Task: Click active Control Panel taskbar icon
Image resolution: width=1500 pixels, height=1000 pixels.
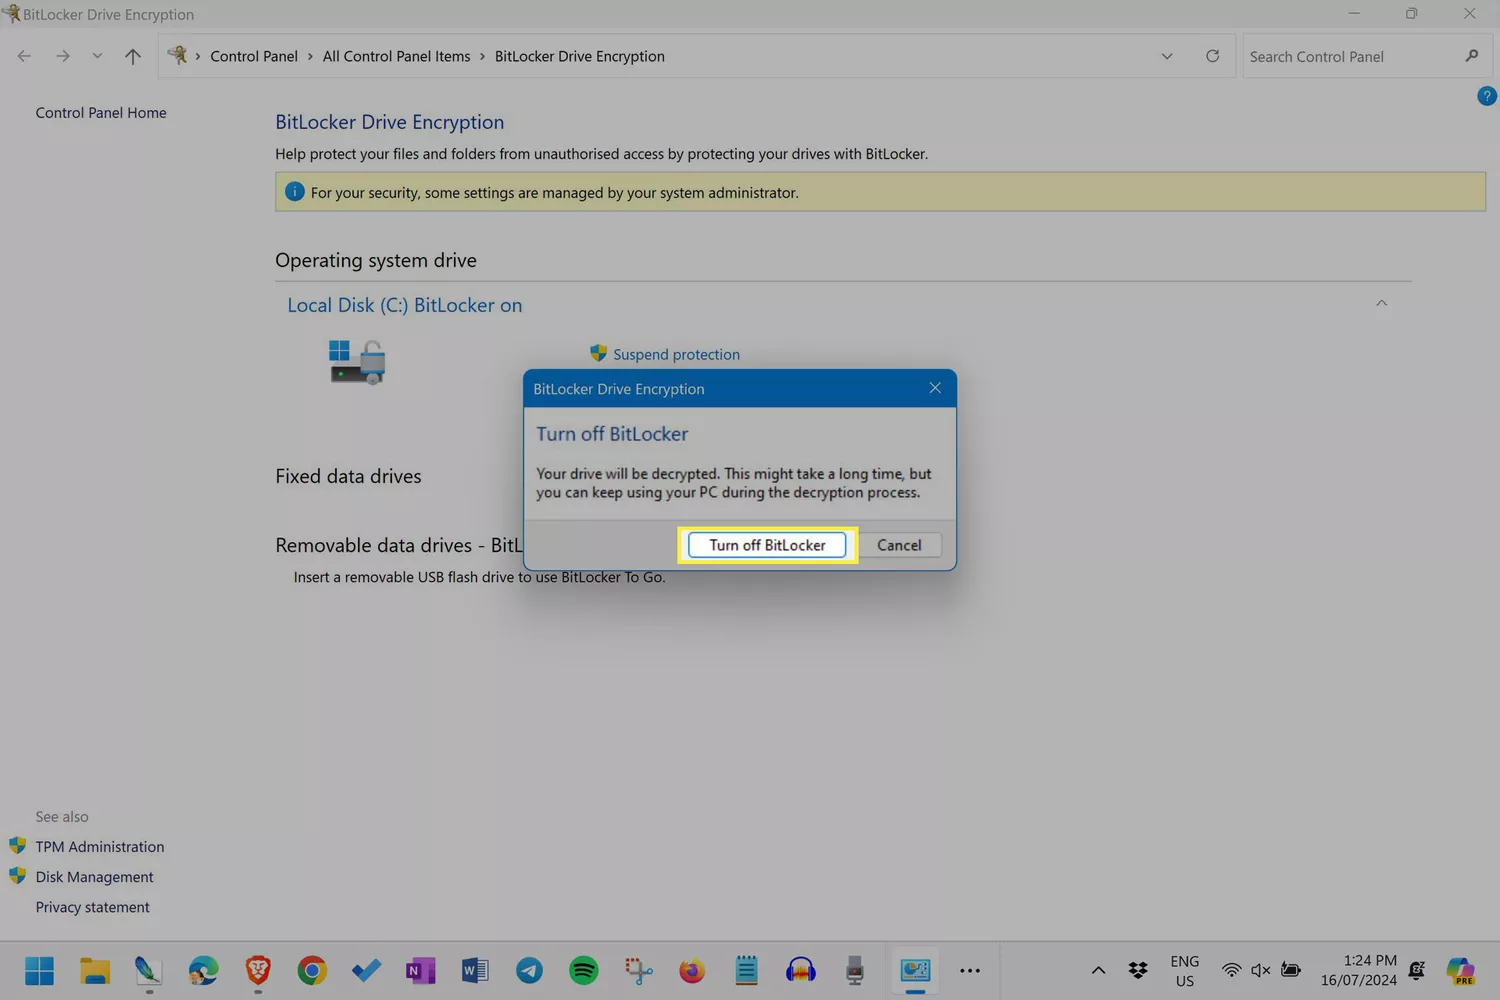Action: [x=915, y=971]
